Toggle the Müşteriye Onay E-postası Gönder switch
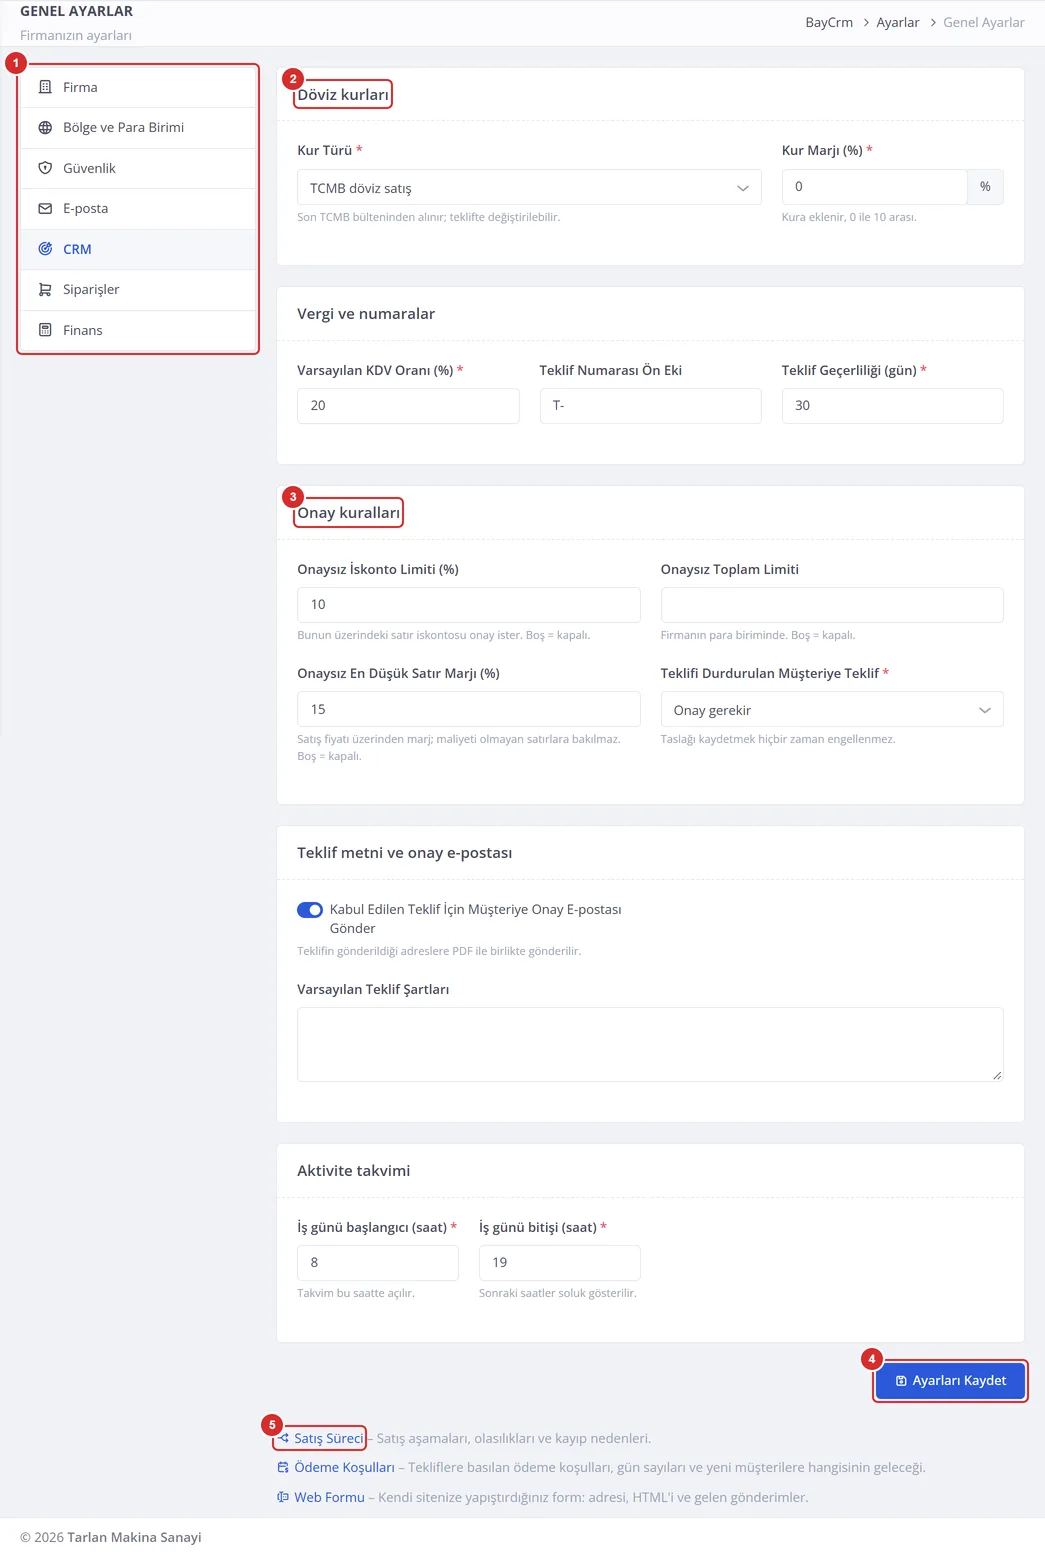 pos(310,910)
